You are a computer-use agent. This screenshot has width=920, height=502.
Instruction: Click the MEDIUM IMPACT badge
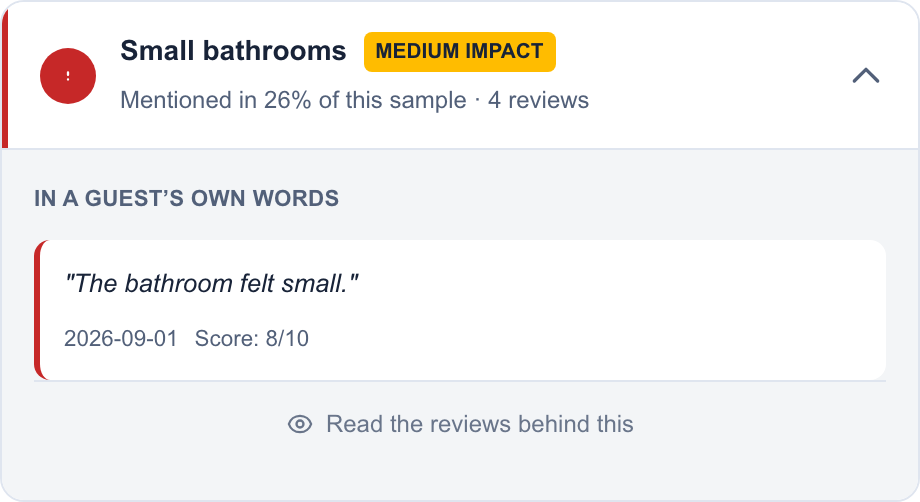pyautogui.click(x=459, y=52)
